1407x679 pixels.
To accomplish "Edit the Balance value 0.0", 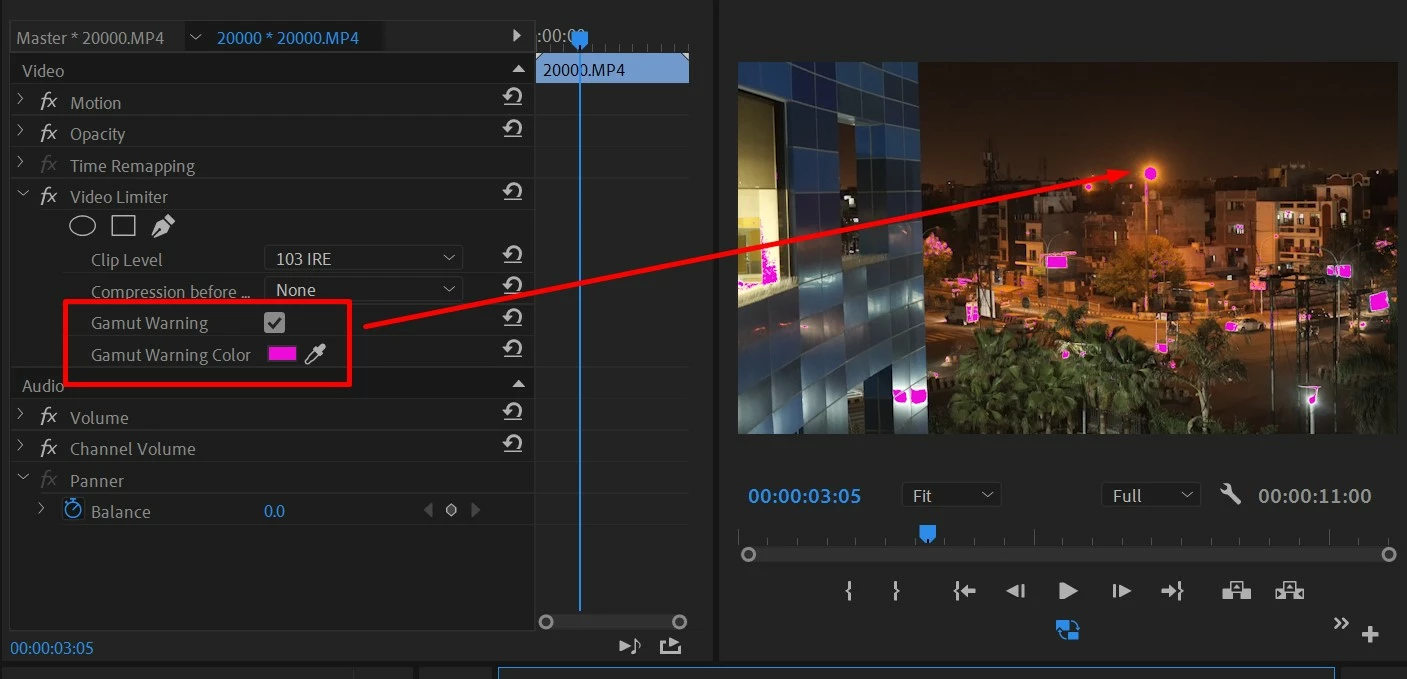I will pyautogui.click(x=274, y=511).
